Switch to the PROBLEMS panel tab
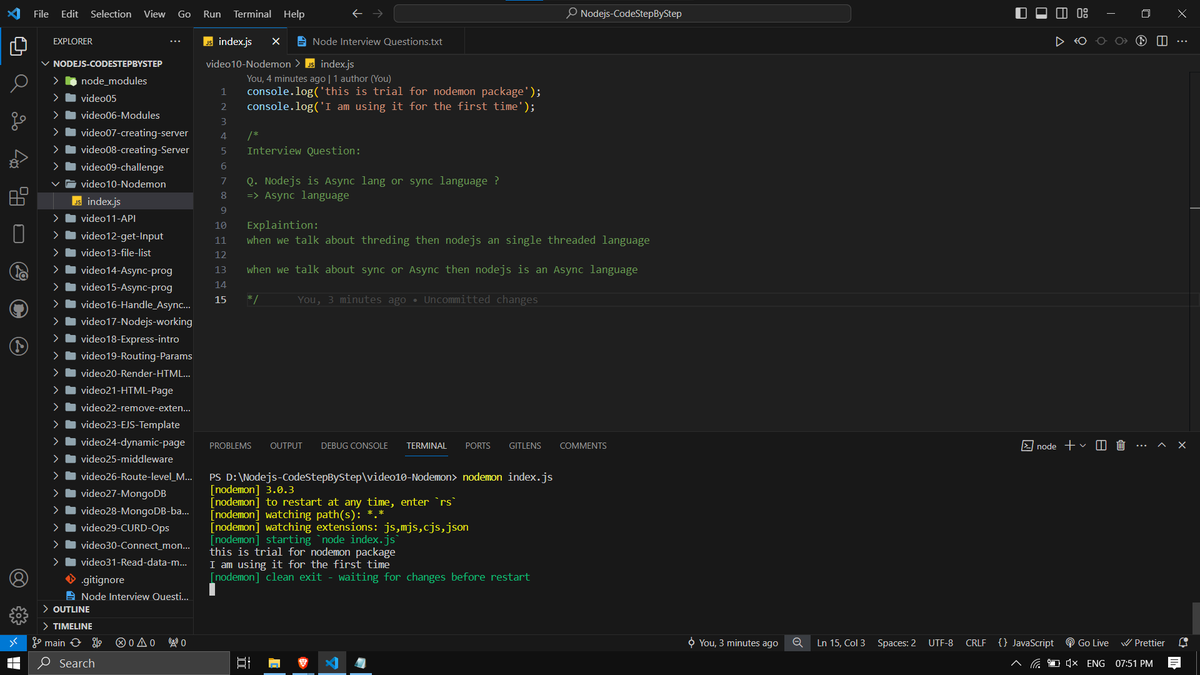Viewport: 1200px width, 675px height. pyautogui.click(x=230, y=446)
